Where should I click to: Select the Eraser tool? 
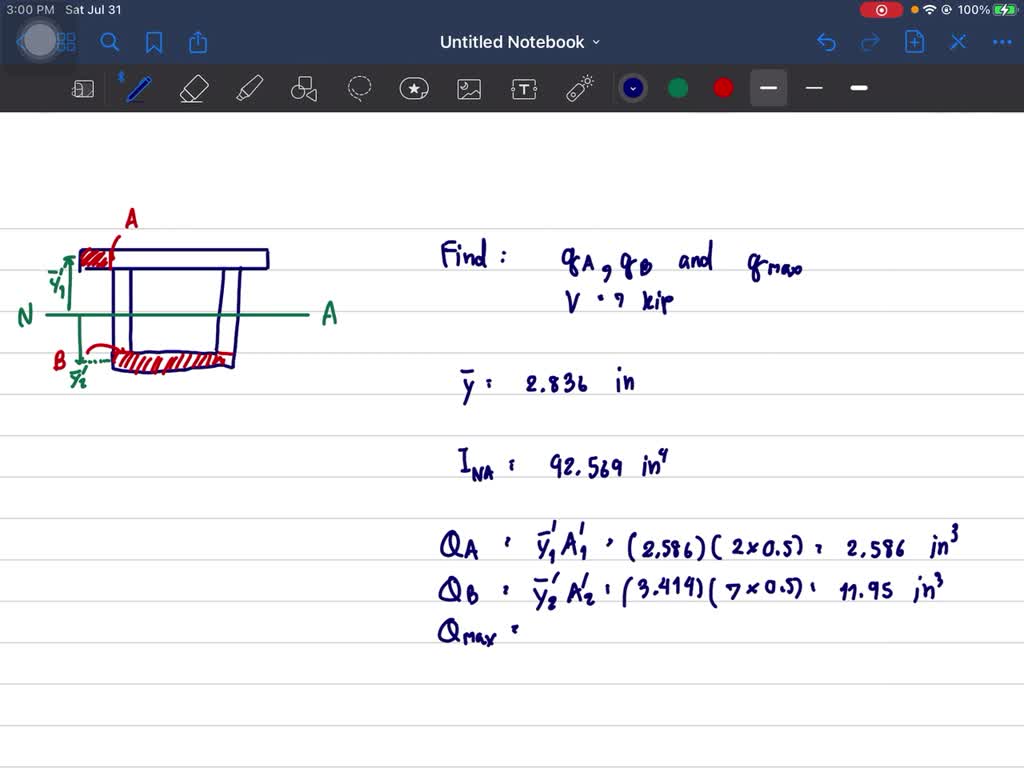tap(193, 88)
